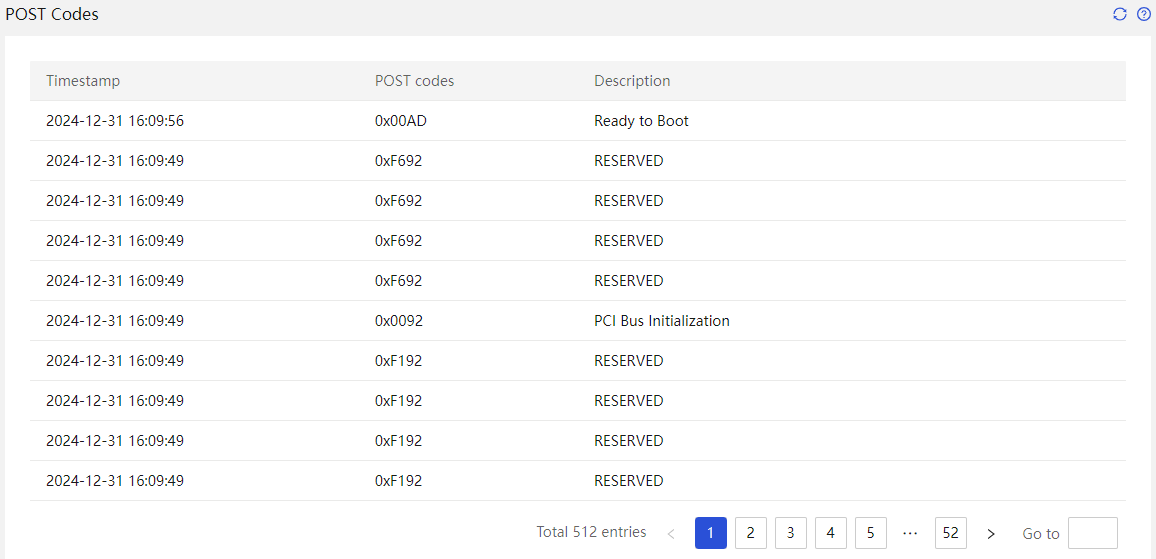Go to the next page arrow
1156x559 pixels.
pyautogui.click(x=991, y=533)
